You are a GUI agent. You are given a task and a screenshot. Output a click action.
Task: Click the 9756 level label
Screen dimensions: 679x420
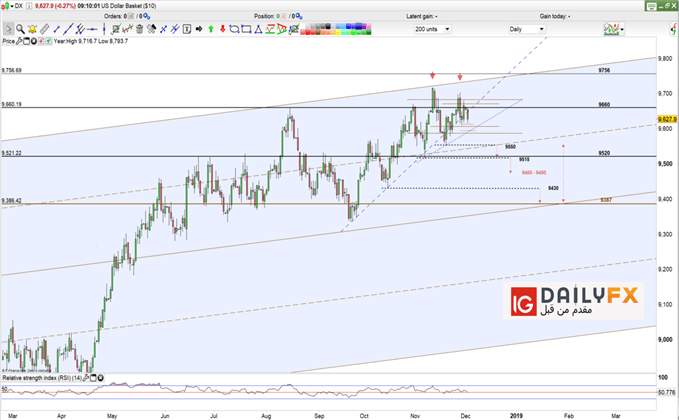(x=604, y=70)
